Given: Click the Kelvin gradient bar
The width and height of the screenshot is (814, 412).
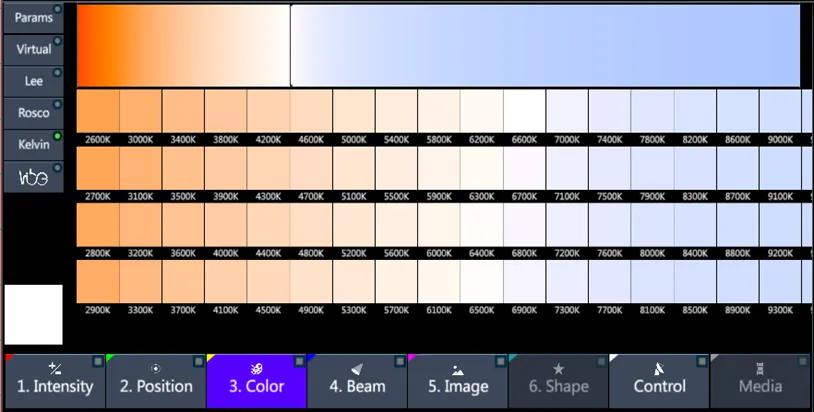Looking at the screenshot, I should [439, 46].
